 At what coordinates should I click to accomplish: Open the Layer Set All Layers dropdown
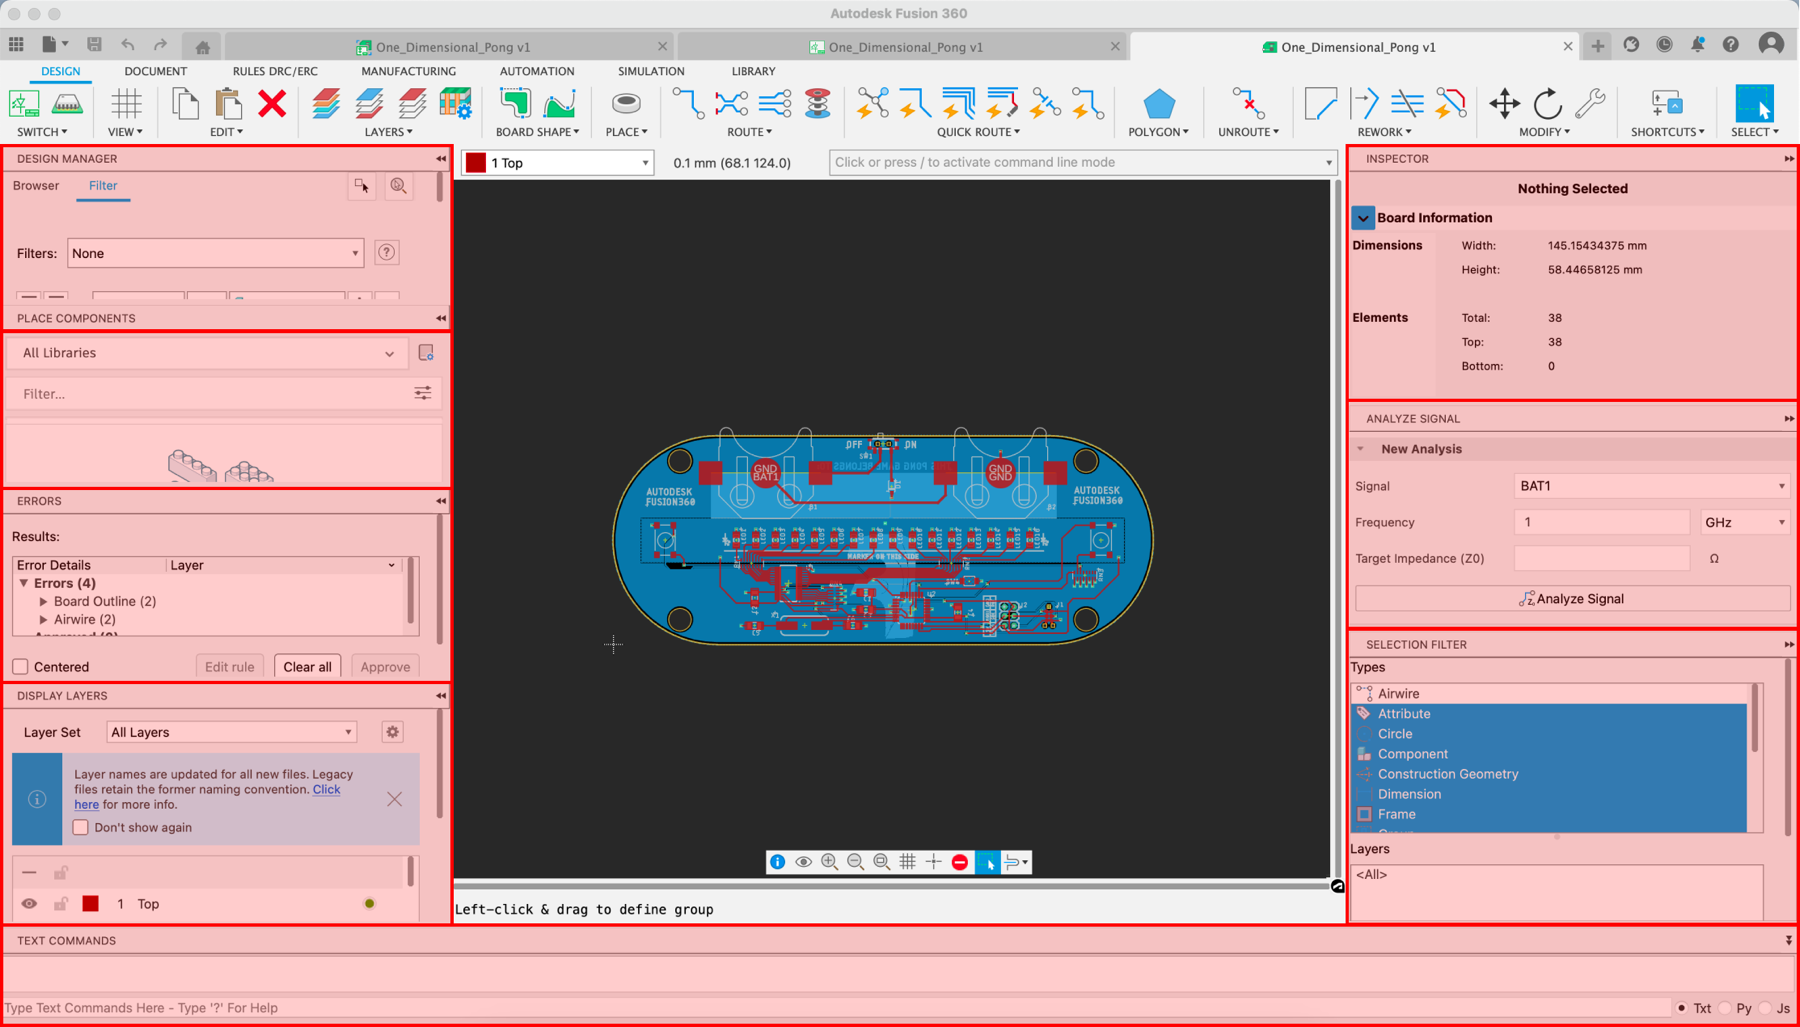click(231, 732)
